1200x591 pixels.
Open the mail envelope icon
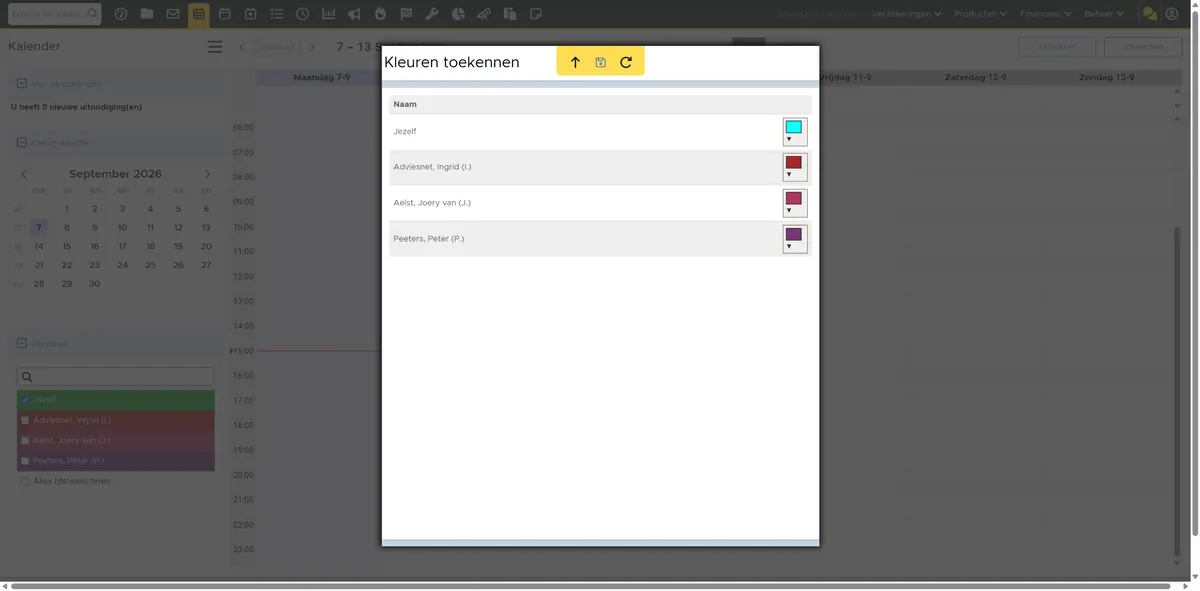click(173, 14)
